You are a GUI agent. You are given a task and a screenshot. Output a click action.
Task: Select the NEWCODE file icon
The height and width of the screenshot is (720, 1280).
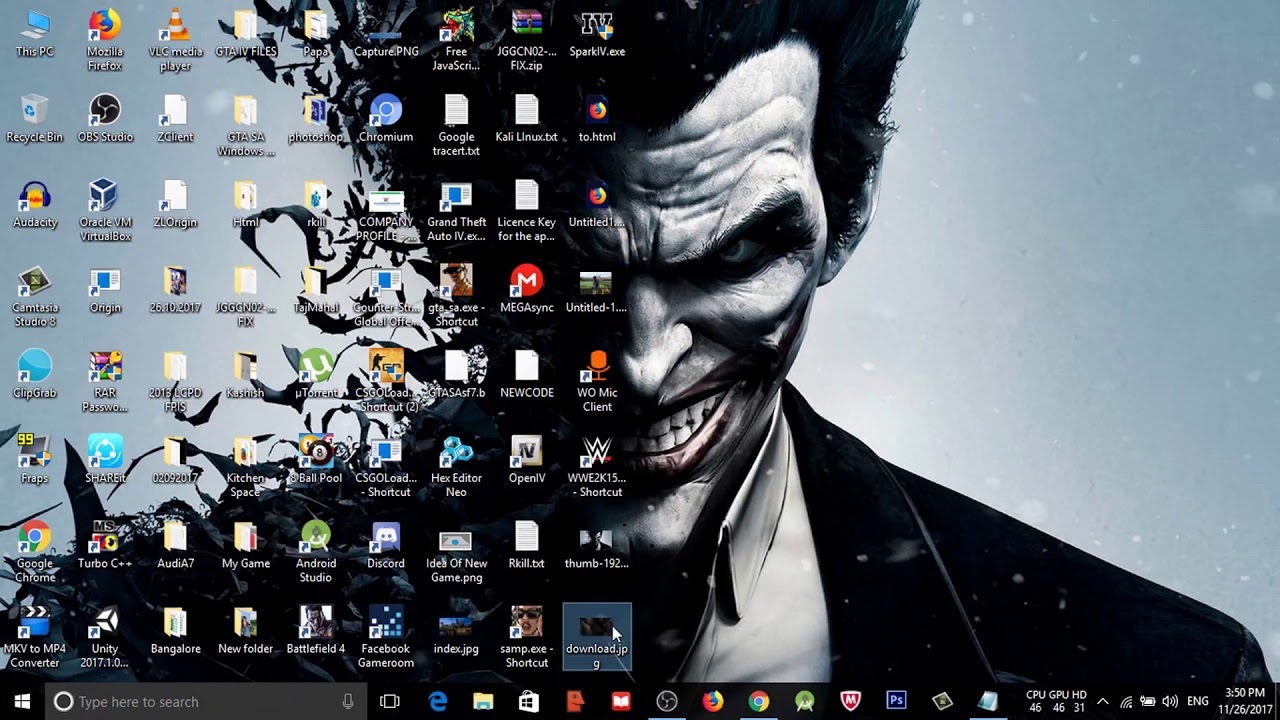coord(527,375)
